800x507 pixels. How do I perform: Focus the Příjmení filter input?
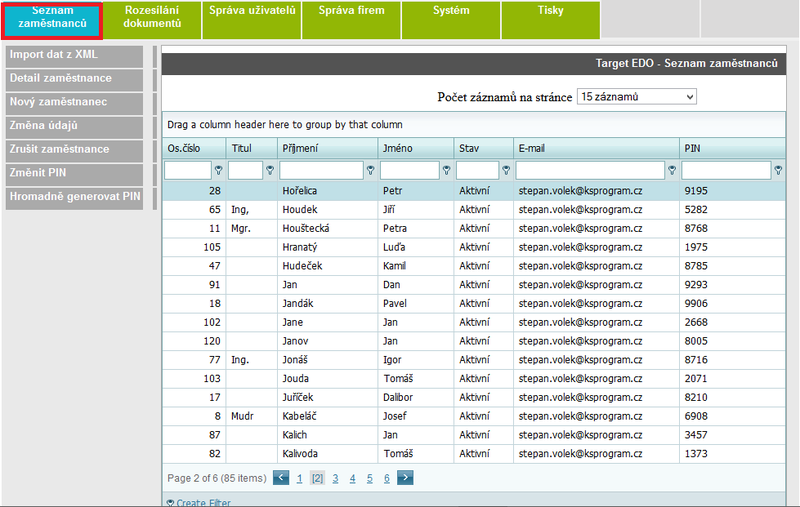[321, 170]
